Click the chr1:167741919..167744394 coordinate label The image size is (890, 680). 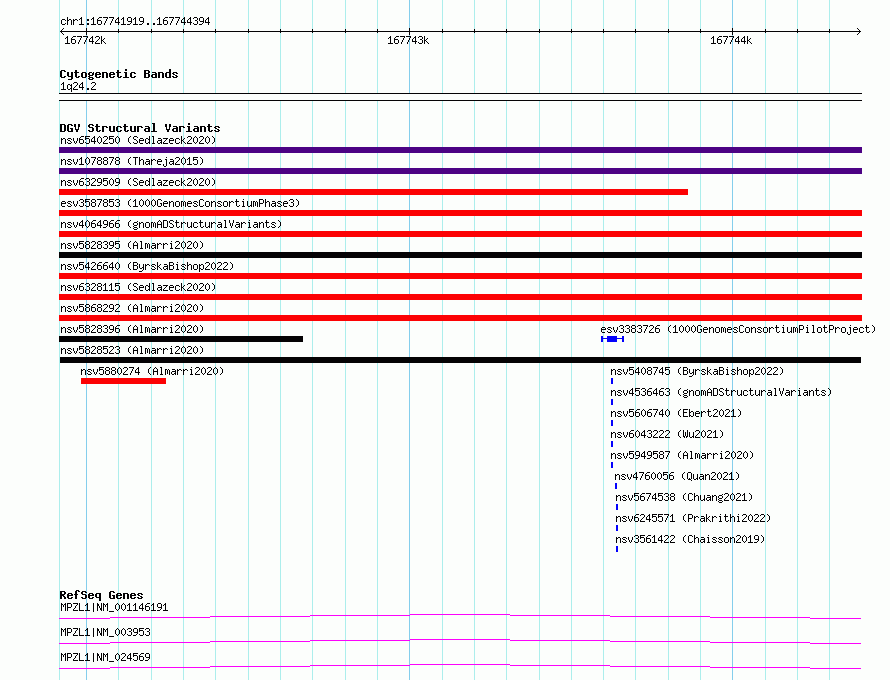pyautogui.click(x=135, y=21)
